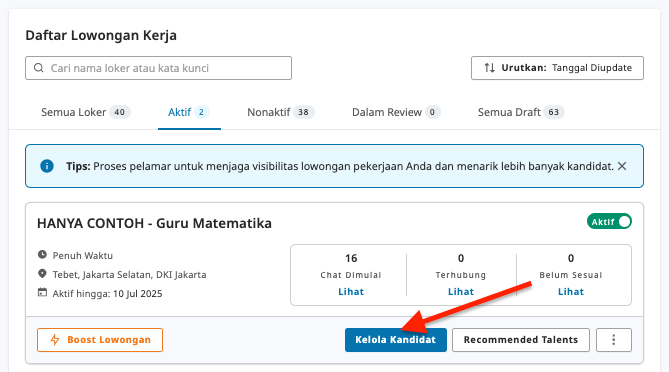Click the 16 Chat Dimulai count

coord(351,258)
